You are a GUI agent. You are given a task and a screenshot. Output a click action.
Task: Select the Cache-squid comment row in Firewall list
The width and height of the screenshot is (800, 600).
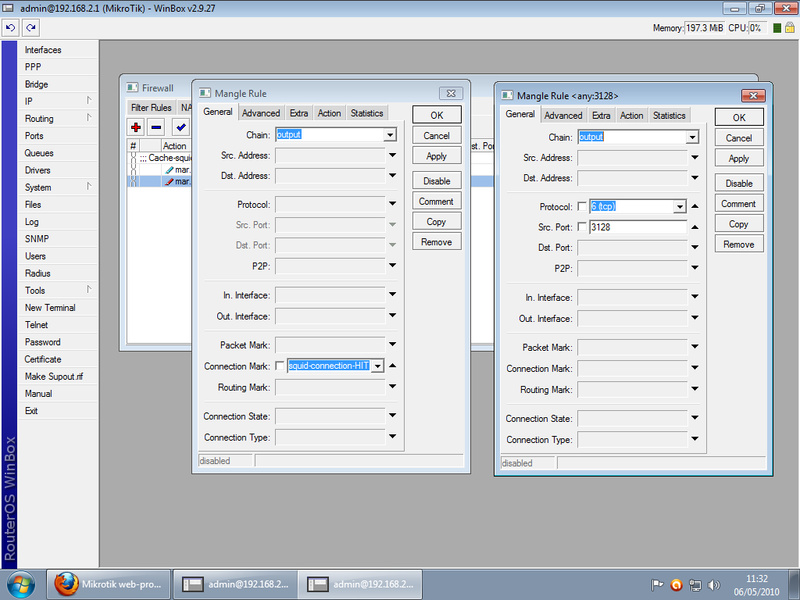[x=160, y=158]
